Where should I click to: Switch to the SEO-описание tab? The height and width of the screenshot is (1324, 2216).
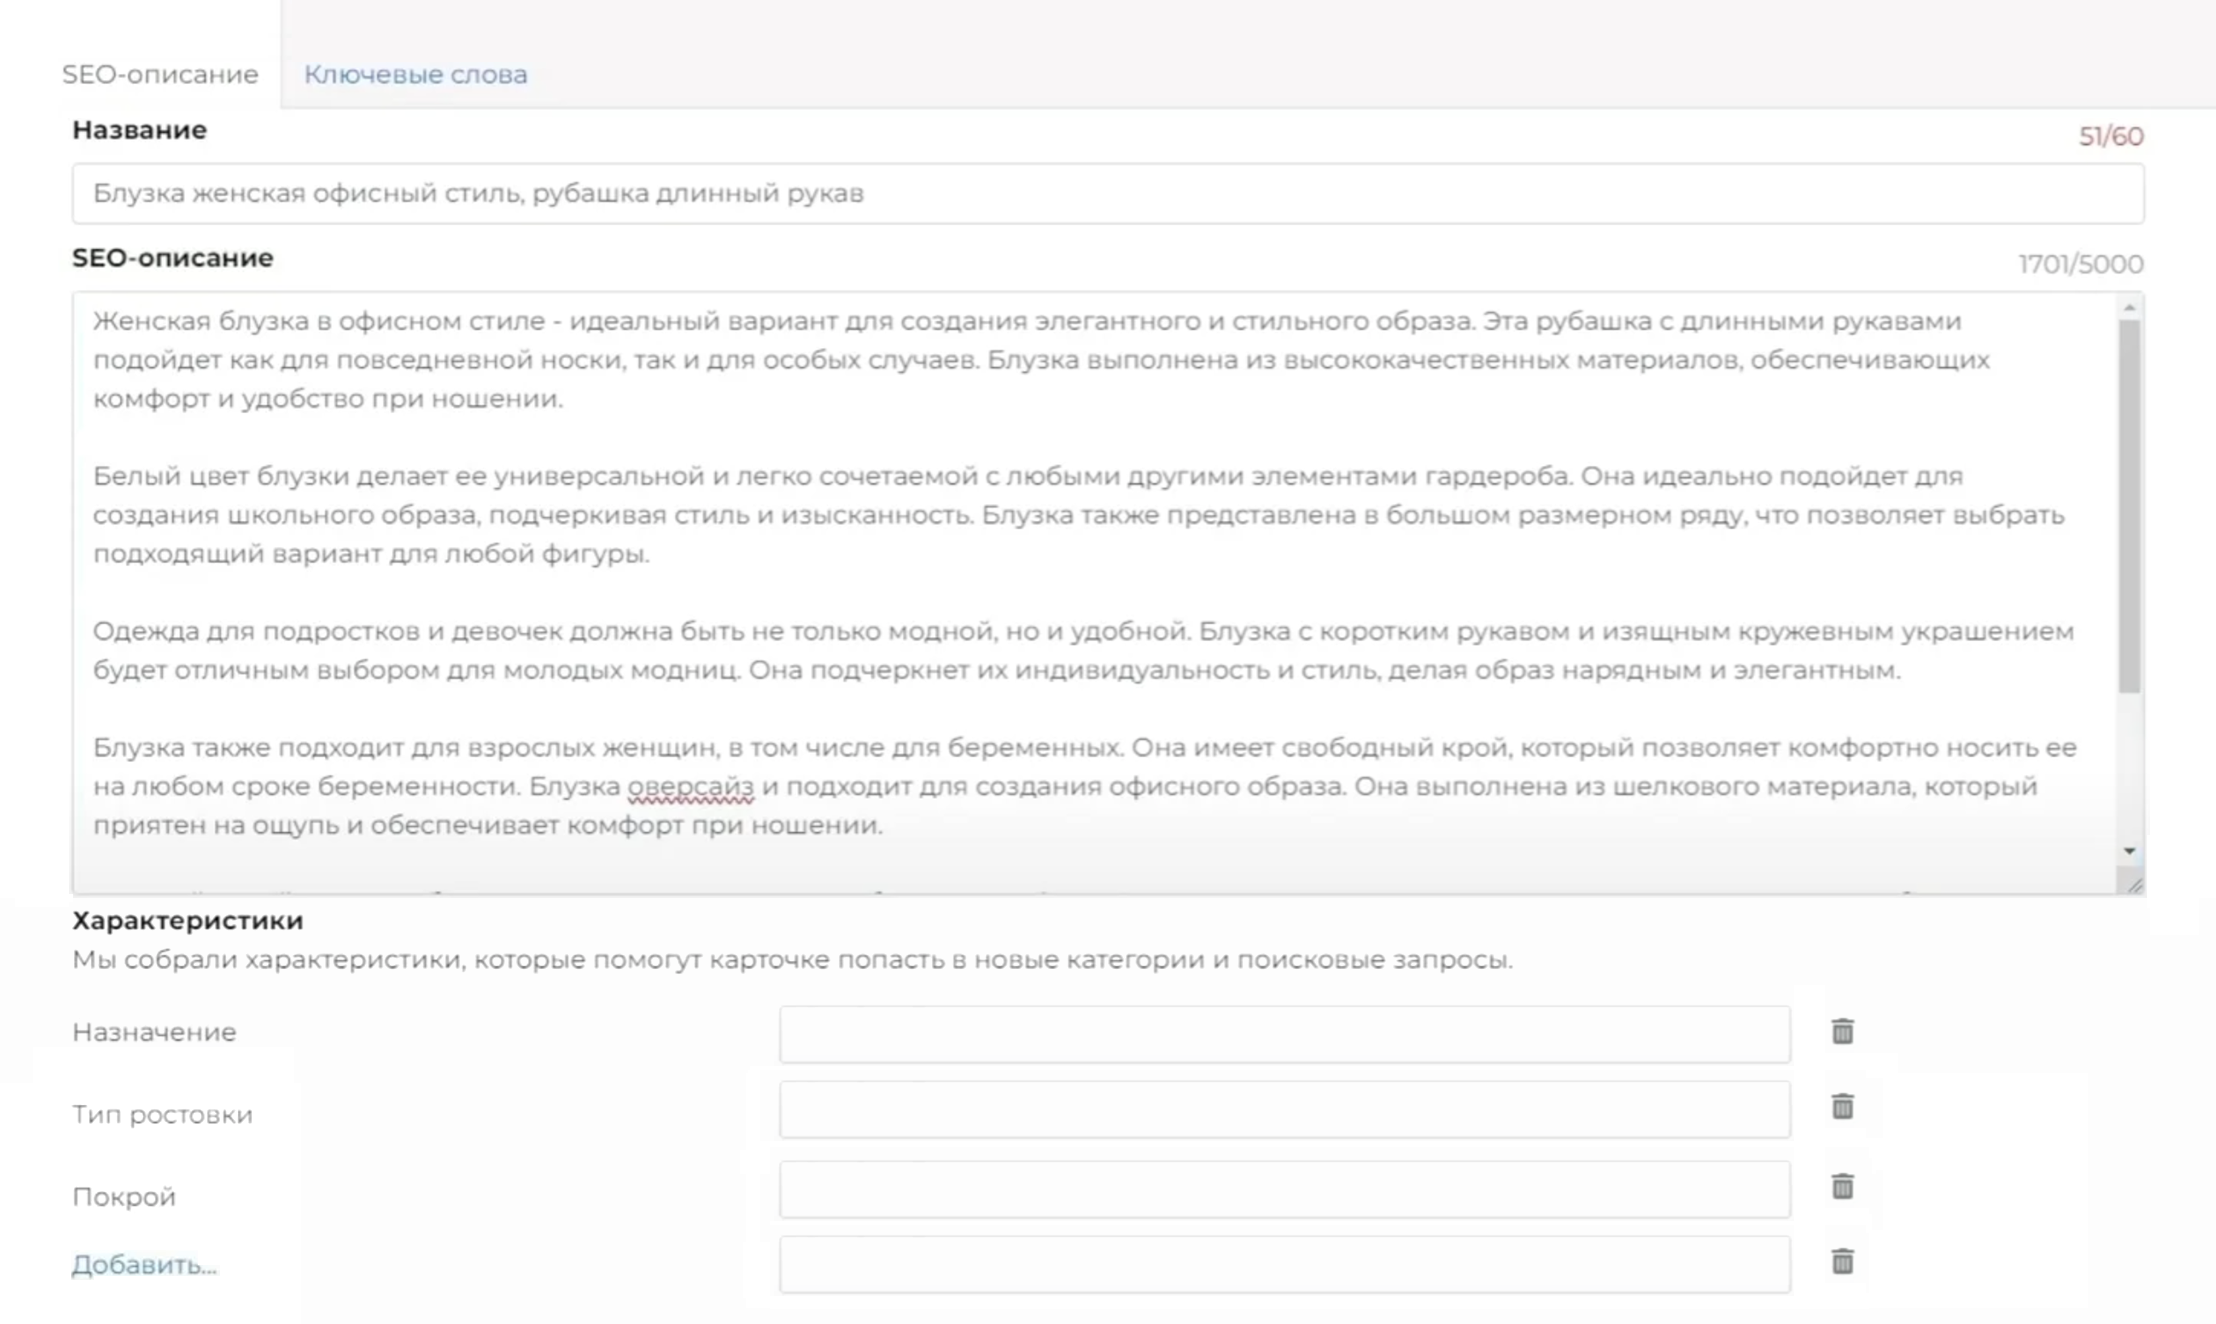160,74
